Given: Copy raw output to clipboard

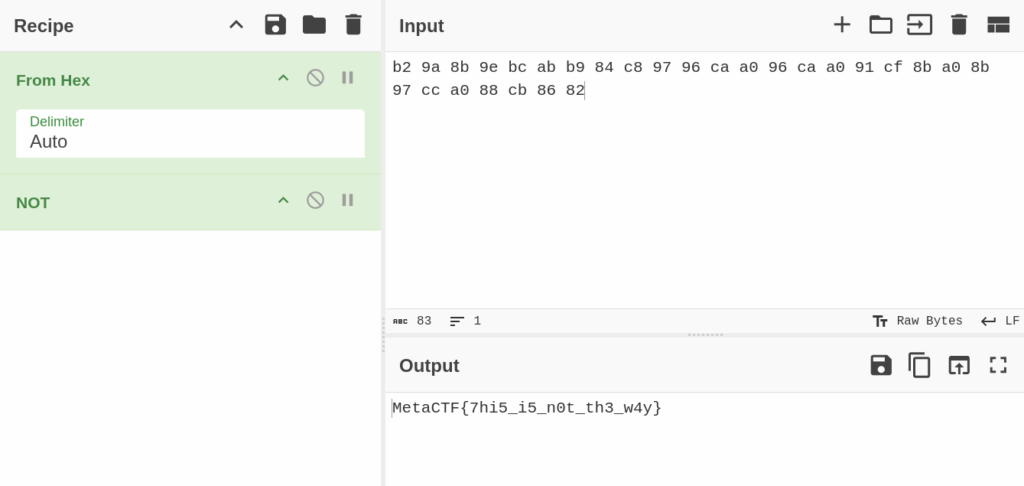Looking at the screenshot, I should (x=920, y=365).
